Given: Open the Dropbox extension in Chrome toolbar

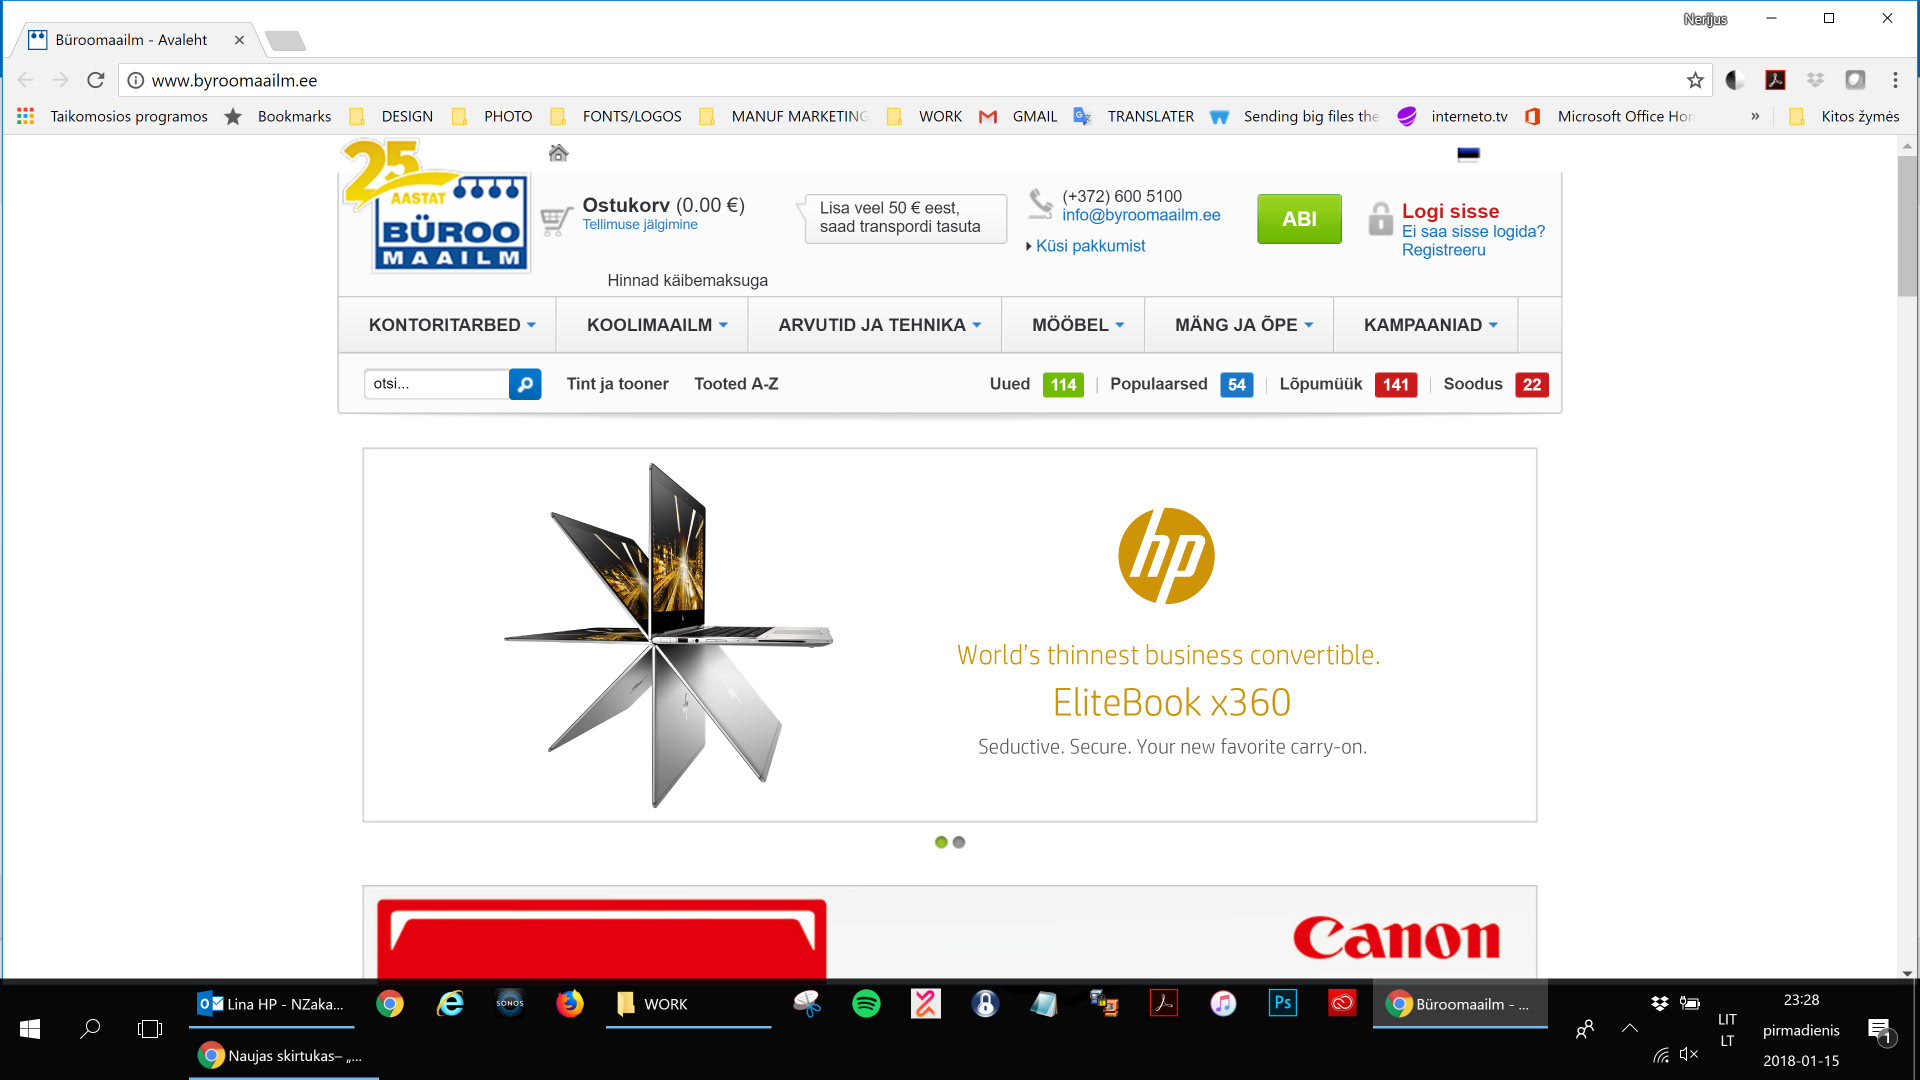Looking at the screenshot, I should [1815, 80].
